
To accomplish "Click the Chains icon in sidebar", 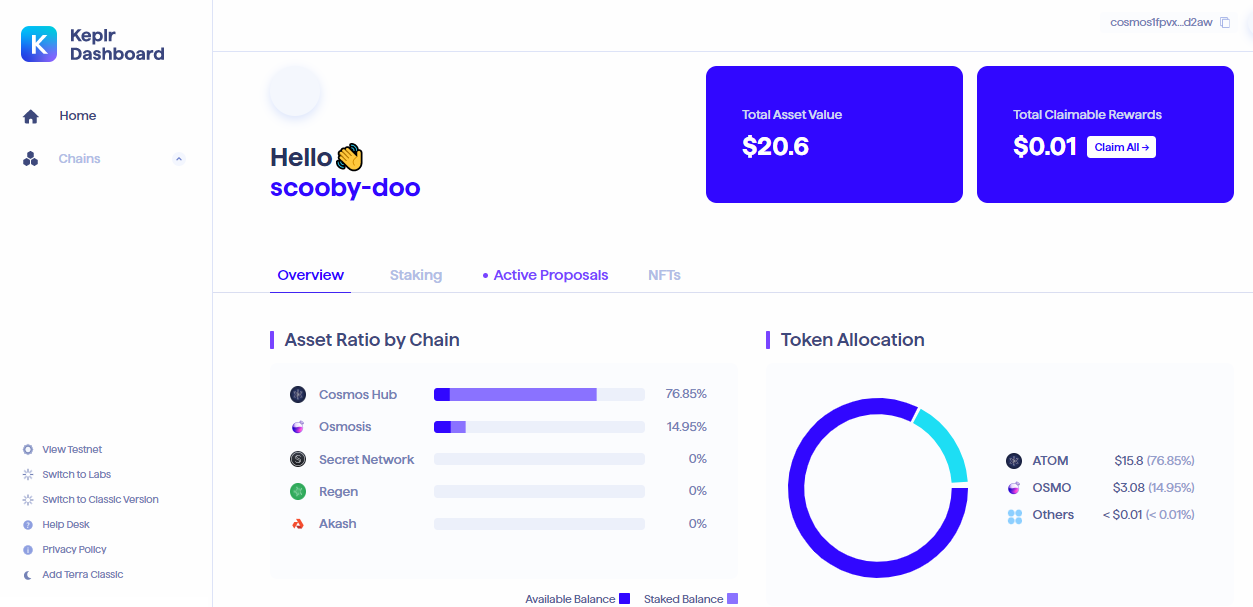I will (31, 159).
